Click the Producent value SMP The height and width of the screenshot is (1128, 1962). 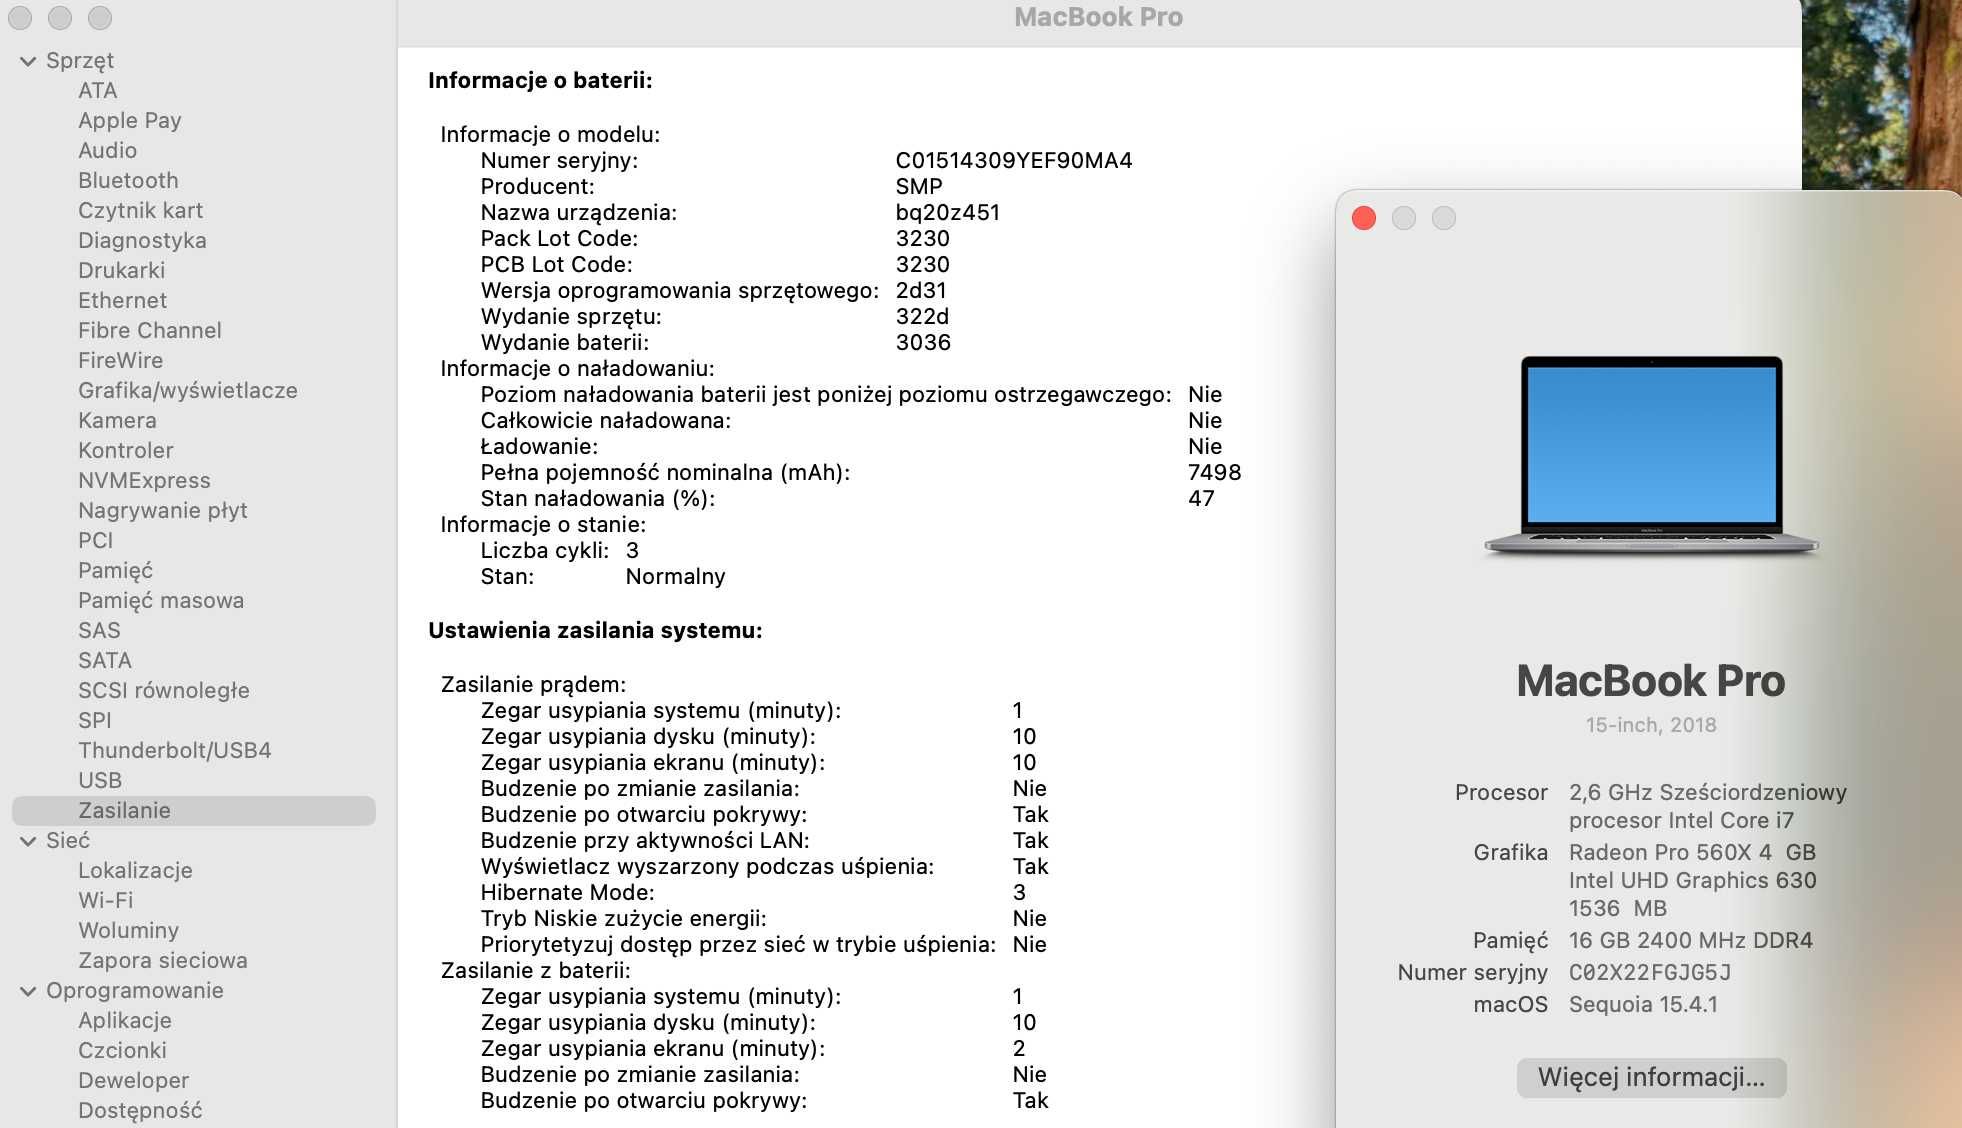pos(919,186)
